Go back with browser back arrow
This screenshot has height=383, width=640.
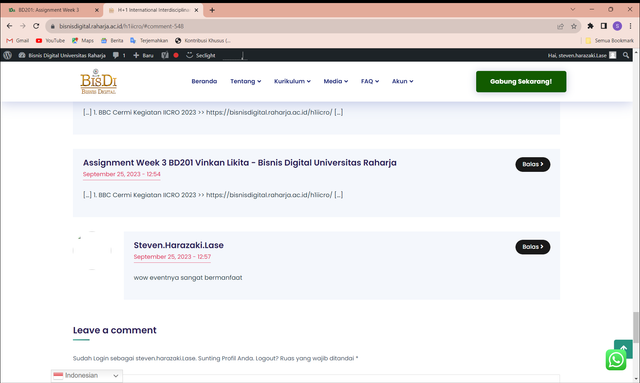[x=9, y=26]
